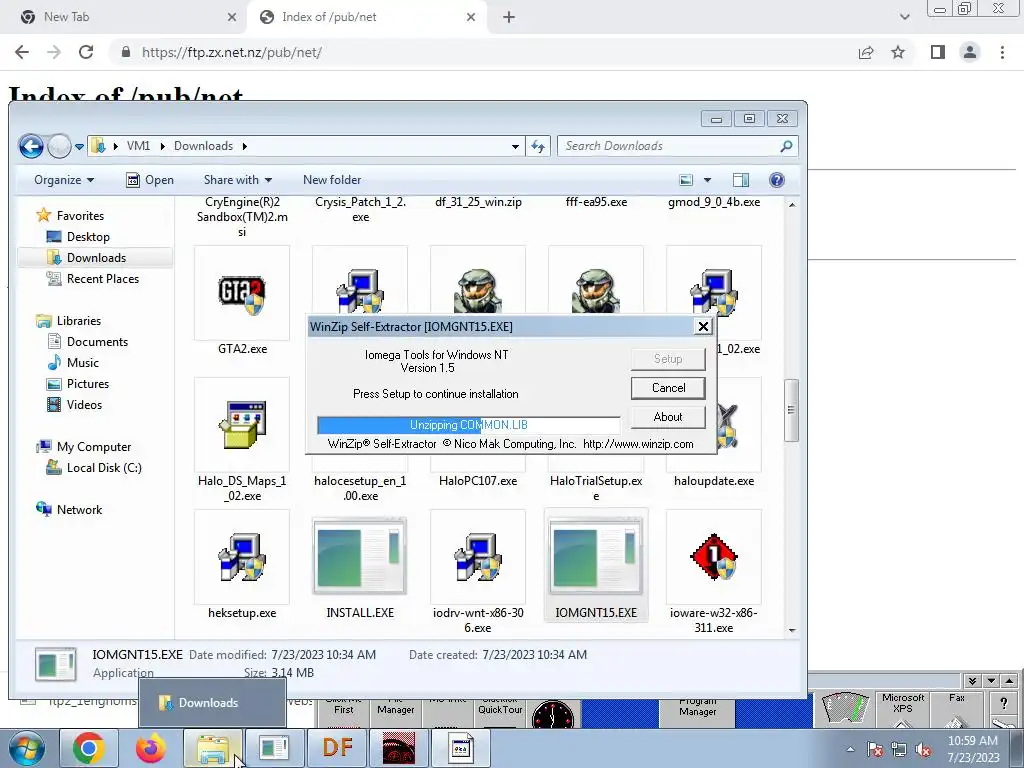Click the search magnifier in Search Downloads
The width and height of the screenshot is (1024, 768).
(x=786, y=146)
